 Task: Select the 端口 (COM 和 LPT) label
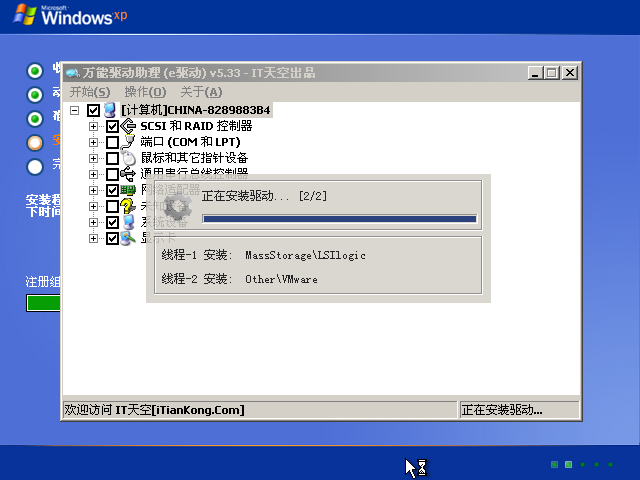pos(190,142)
